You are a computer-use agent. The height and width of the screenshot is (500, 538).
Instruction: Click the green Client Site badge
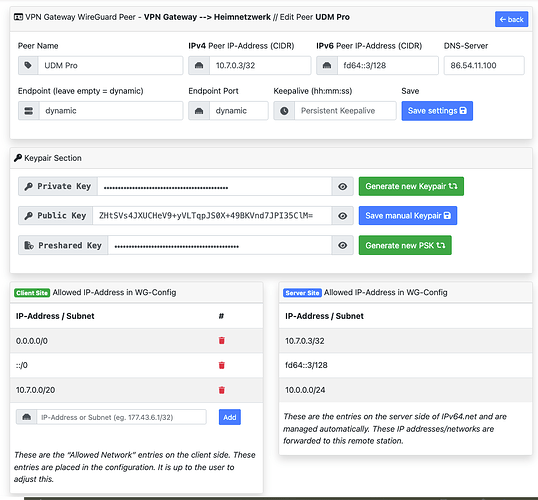[32, 293]
